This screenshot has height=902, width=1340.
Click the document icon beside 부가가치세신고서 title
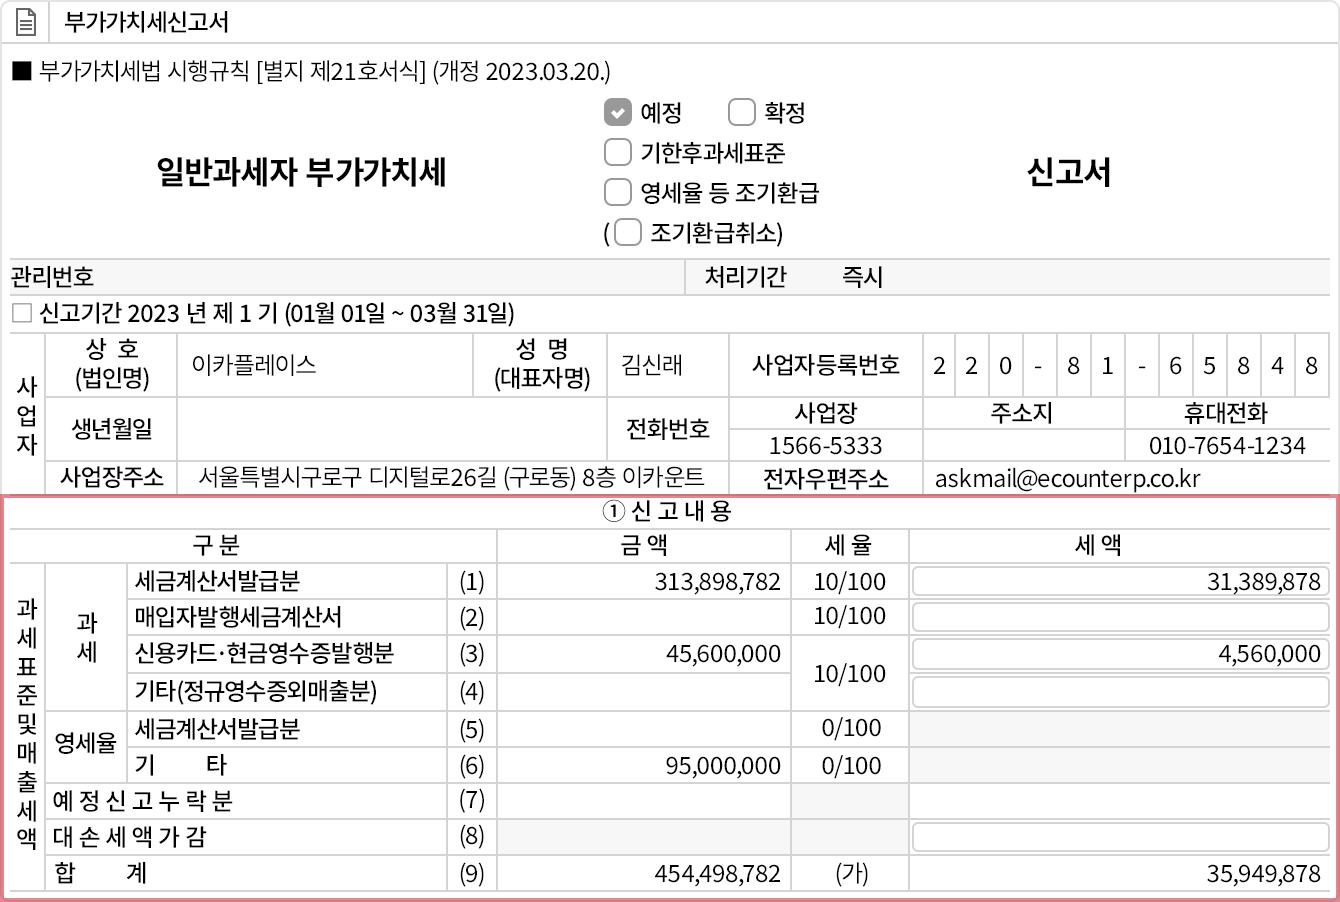[25, 21]
